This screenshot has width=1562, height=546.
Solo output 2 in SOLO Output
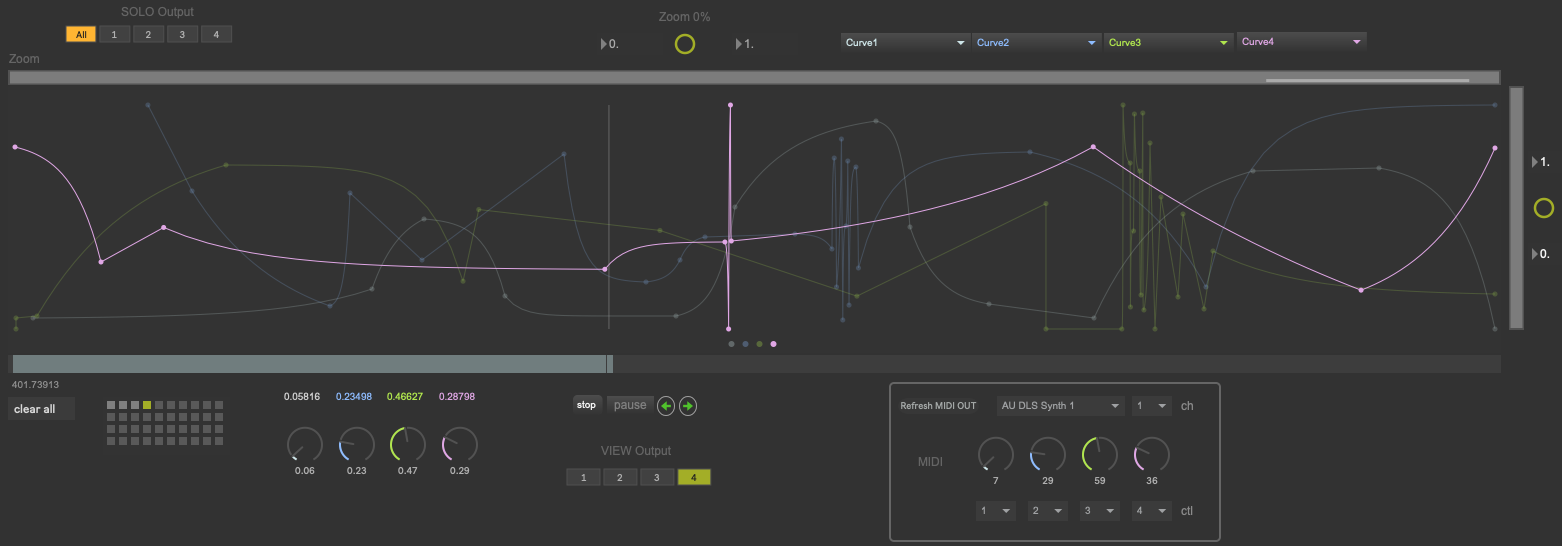[148, 35]
